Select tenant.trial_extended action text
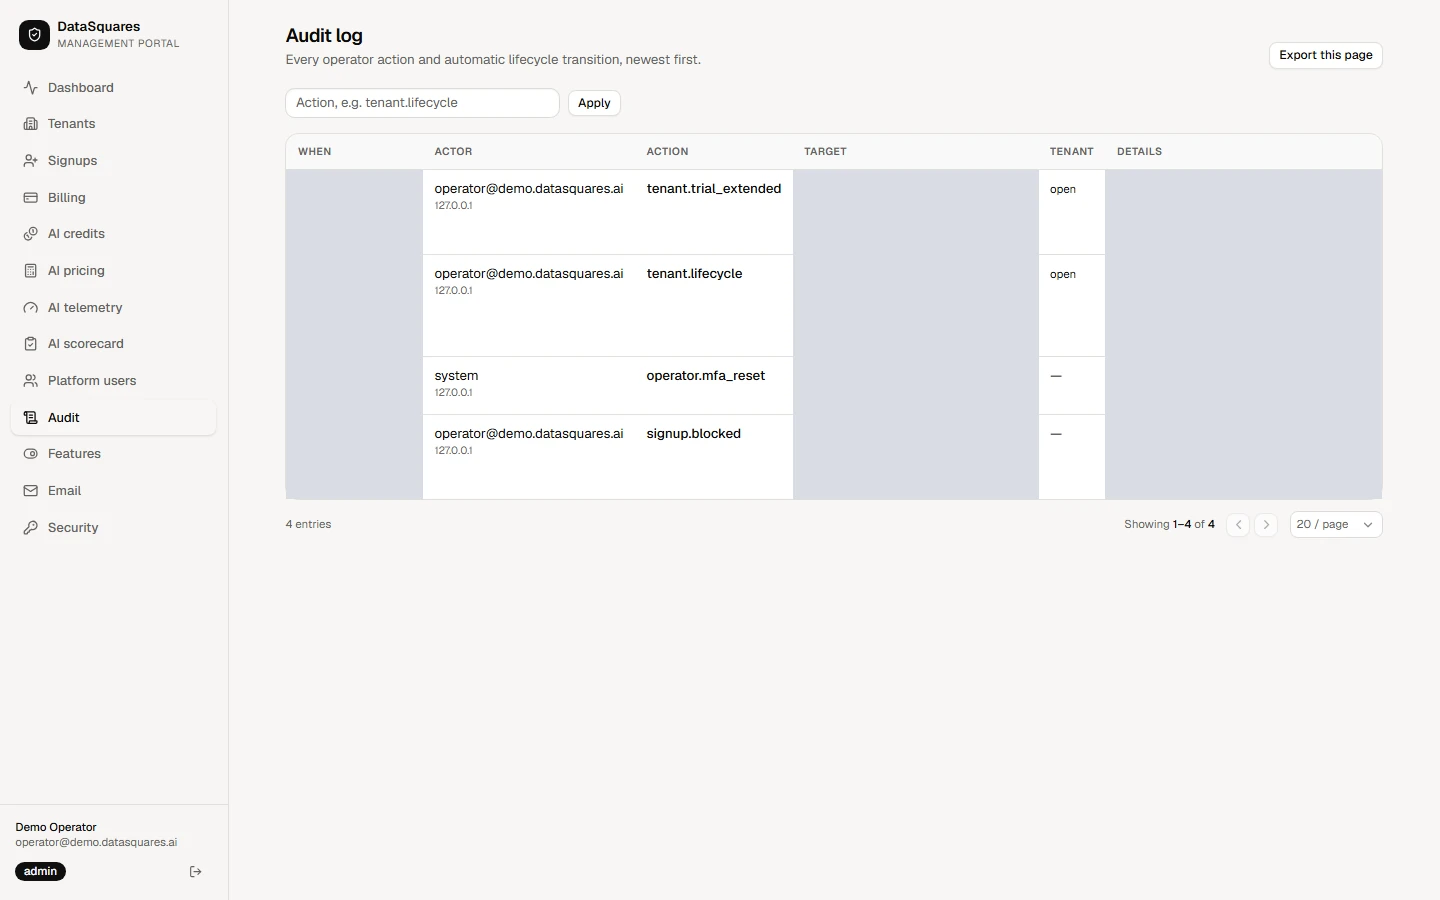This screenshot has height=900, width=1440. 714,189
